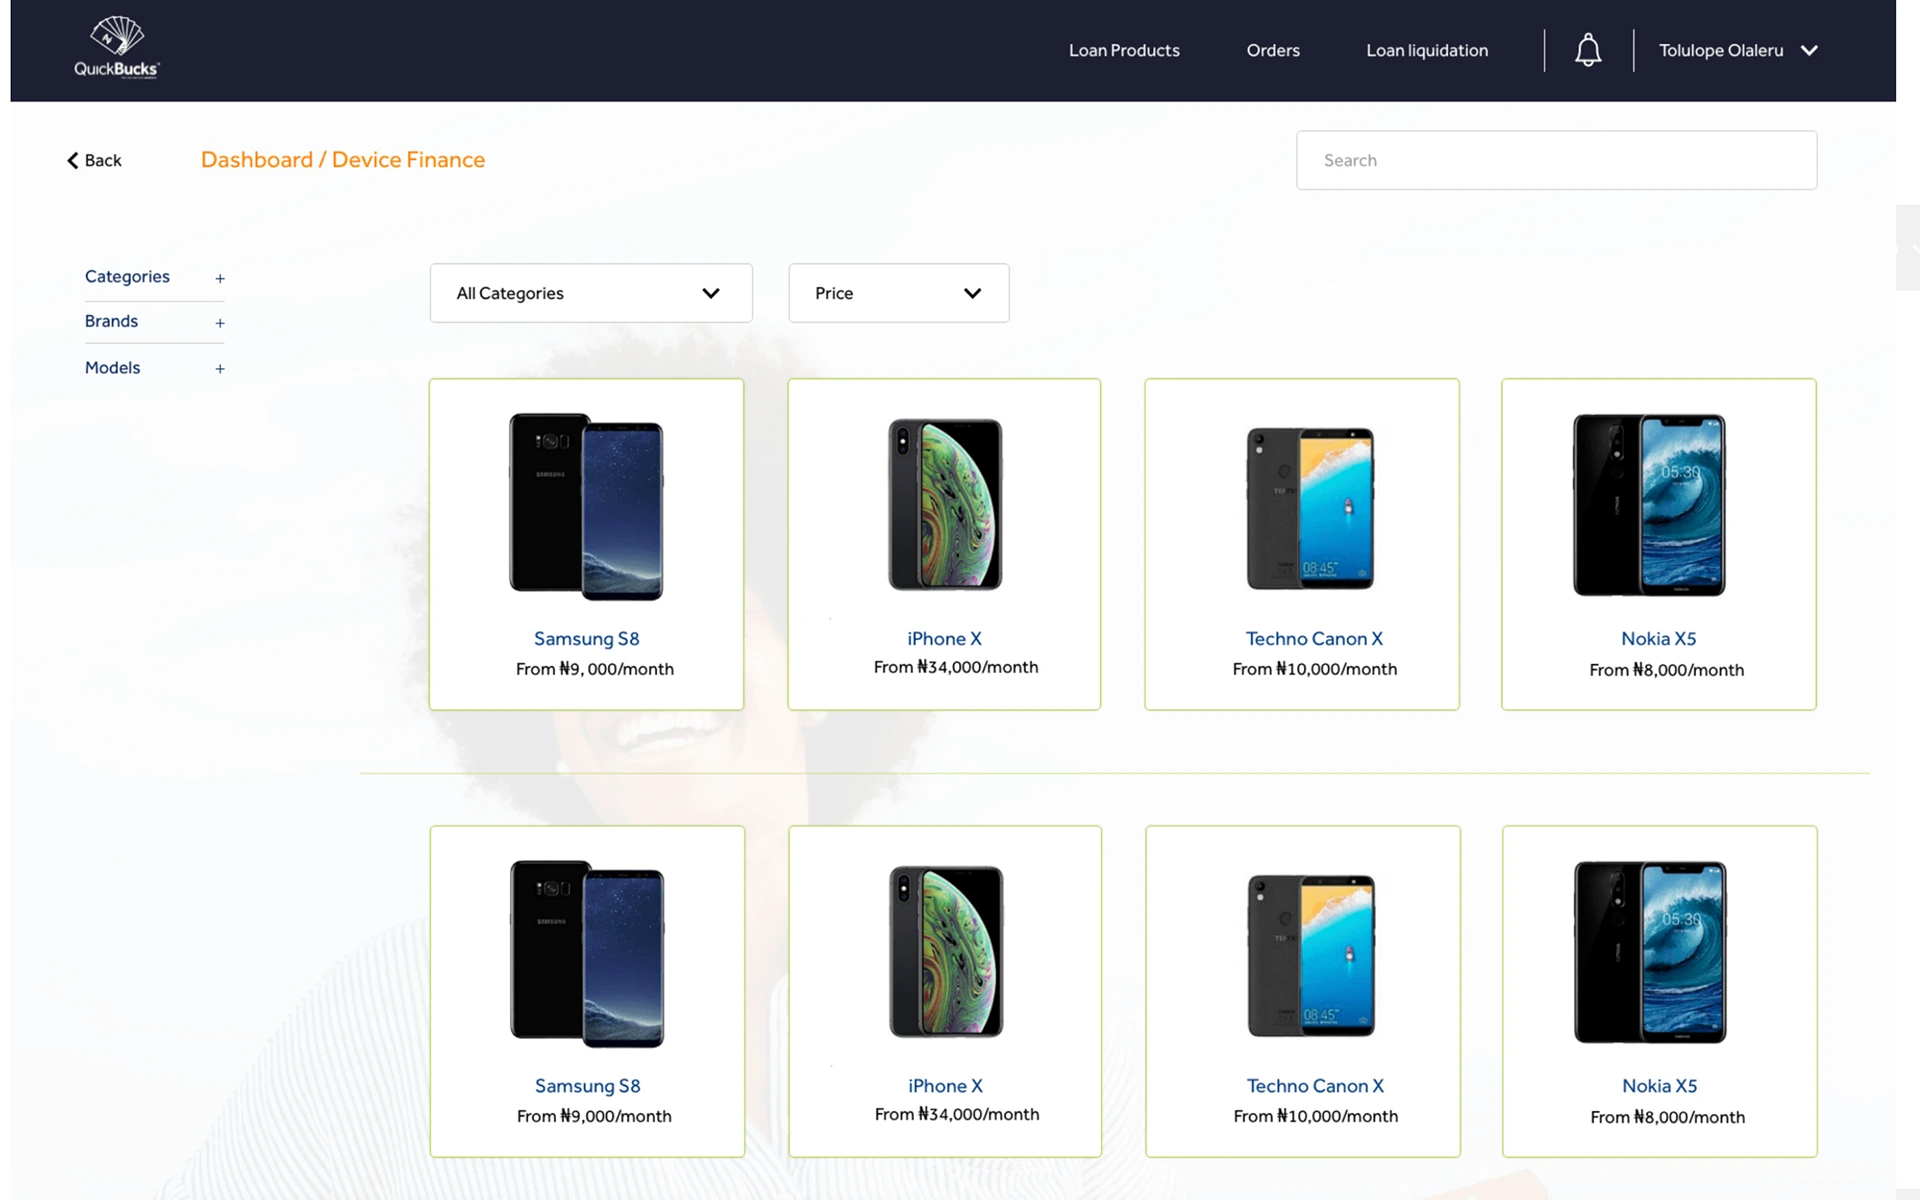Screen dimensions: 1920x1200
Task: Open the Orders page
Action: (x=1273, y=50)
